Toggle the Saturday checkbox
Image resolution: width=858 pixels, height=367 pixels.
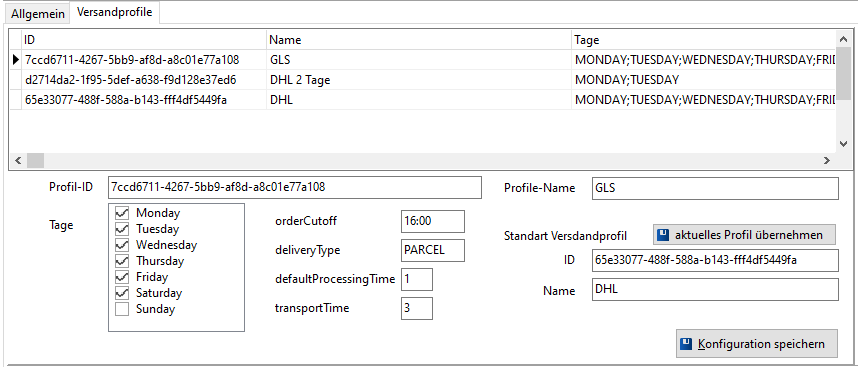[122, 293]
